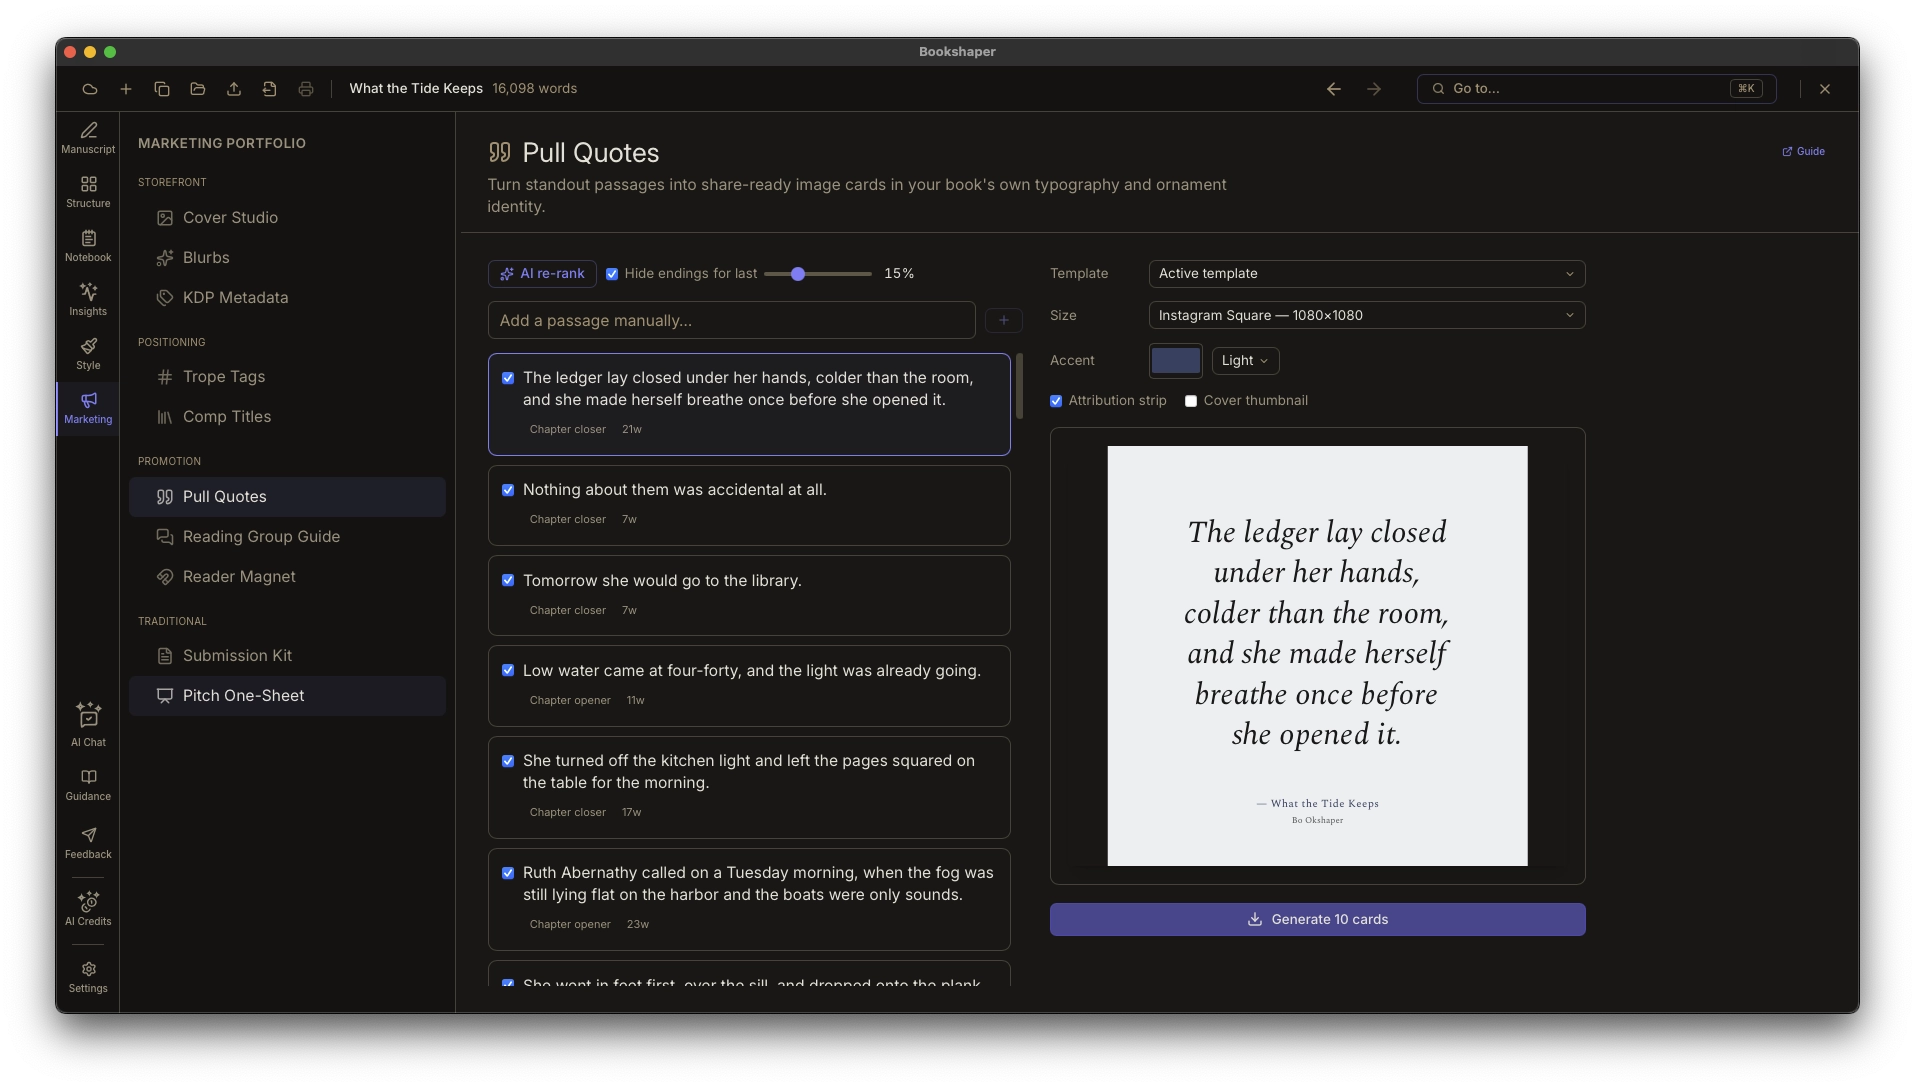The width and height of the screenshot is (1915, 1087).
Task: Open the Style sidebar section
Action: tap(88, 354)
